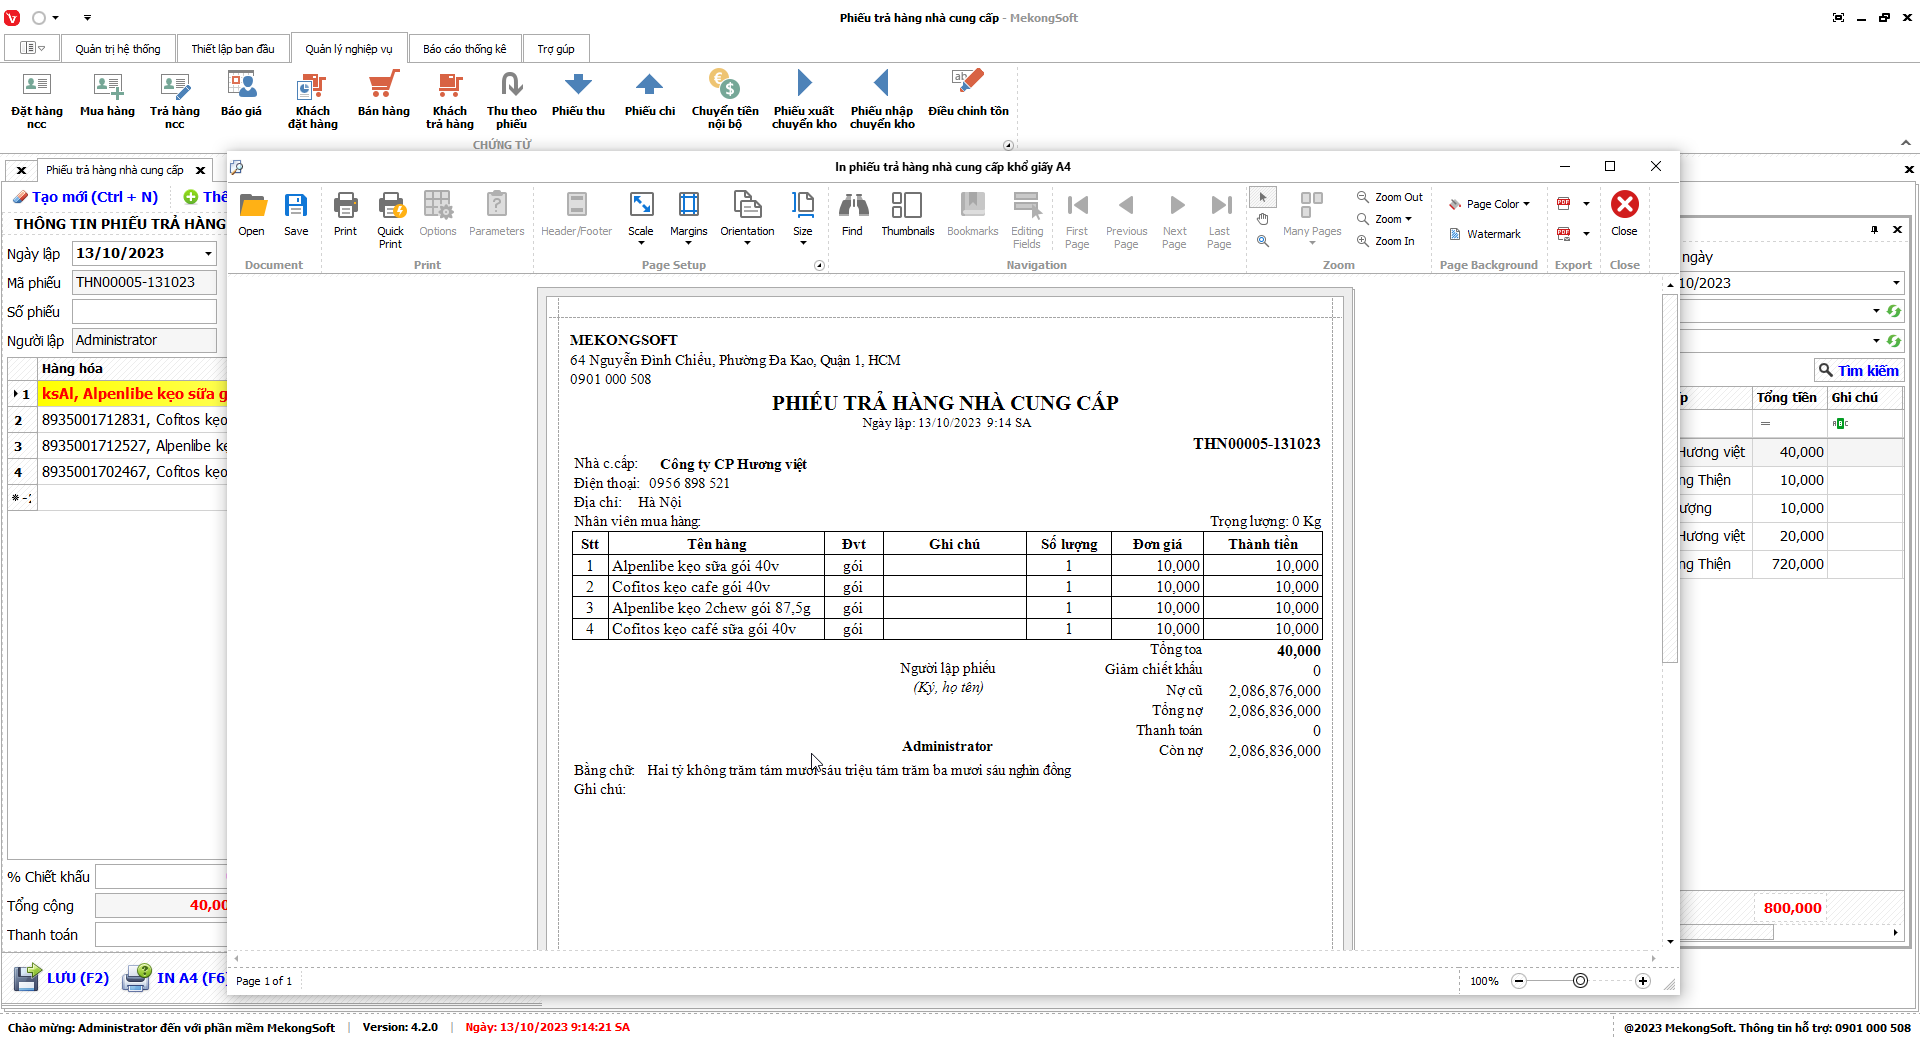The image size is (1920, 1039).
Task: Switch to Báo cáo thống kê tab
Action: 465,49
